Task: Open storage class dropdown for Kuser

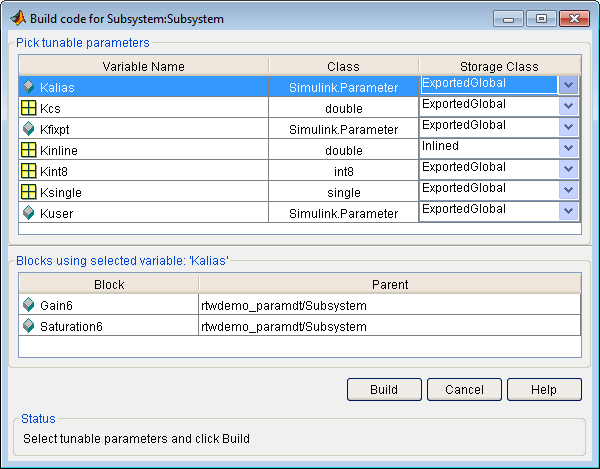Action: coord(568,211)
